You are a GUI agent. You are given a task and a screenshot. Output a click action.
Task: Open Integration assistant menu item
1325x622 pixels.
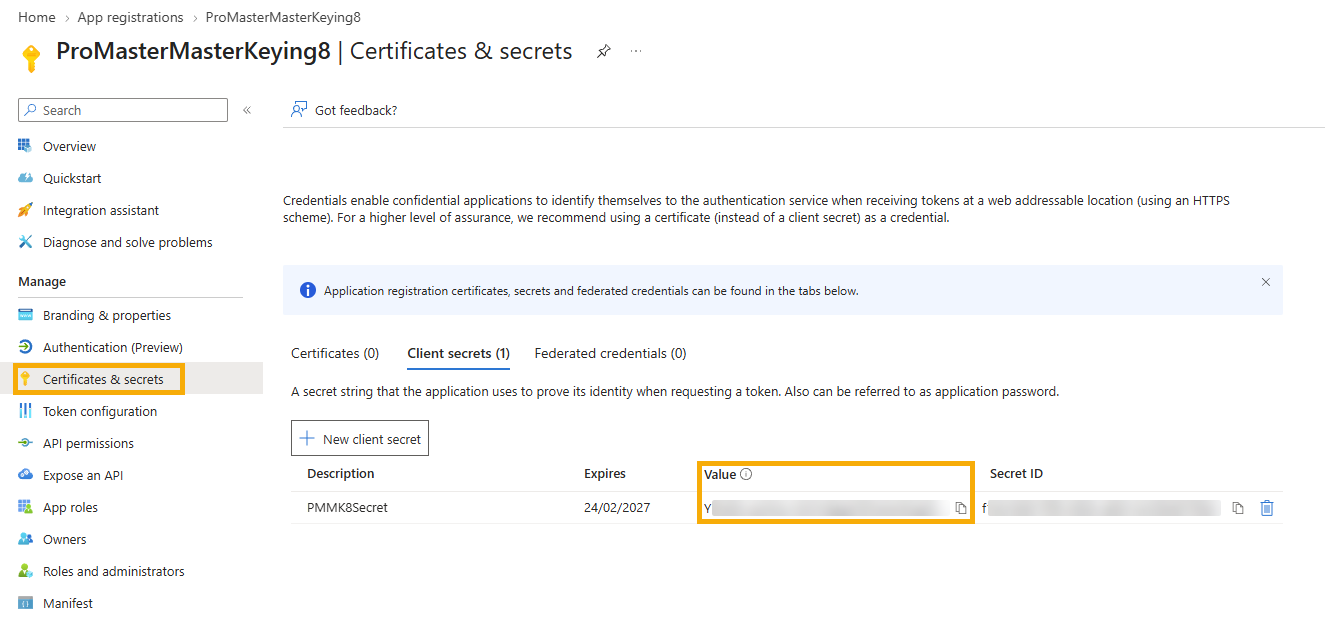click(x=101, y=210)
